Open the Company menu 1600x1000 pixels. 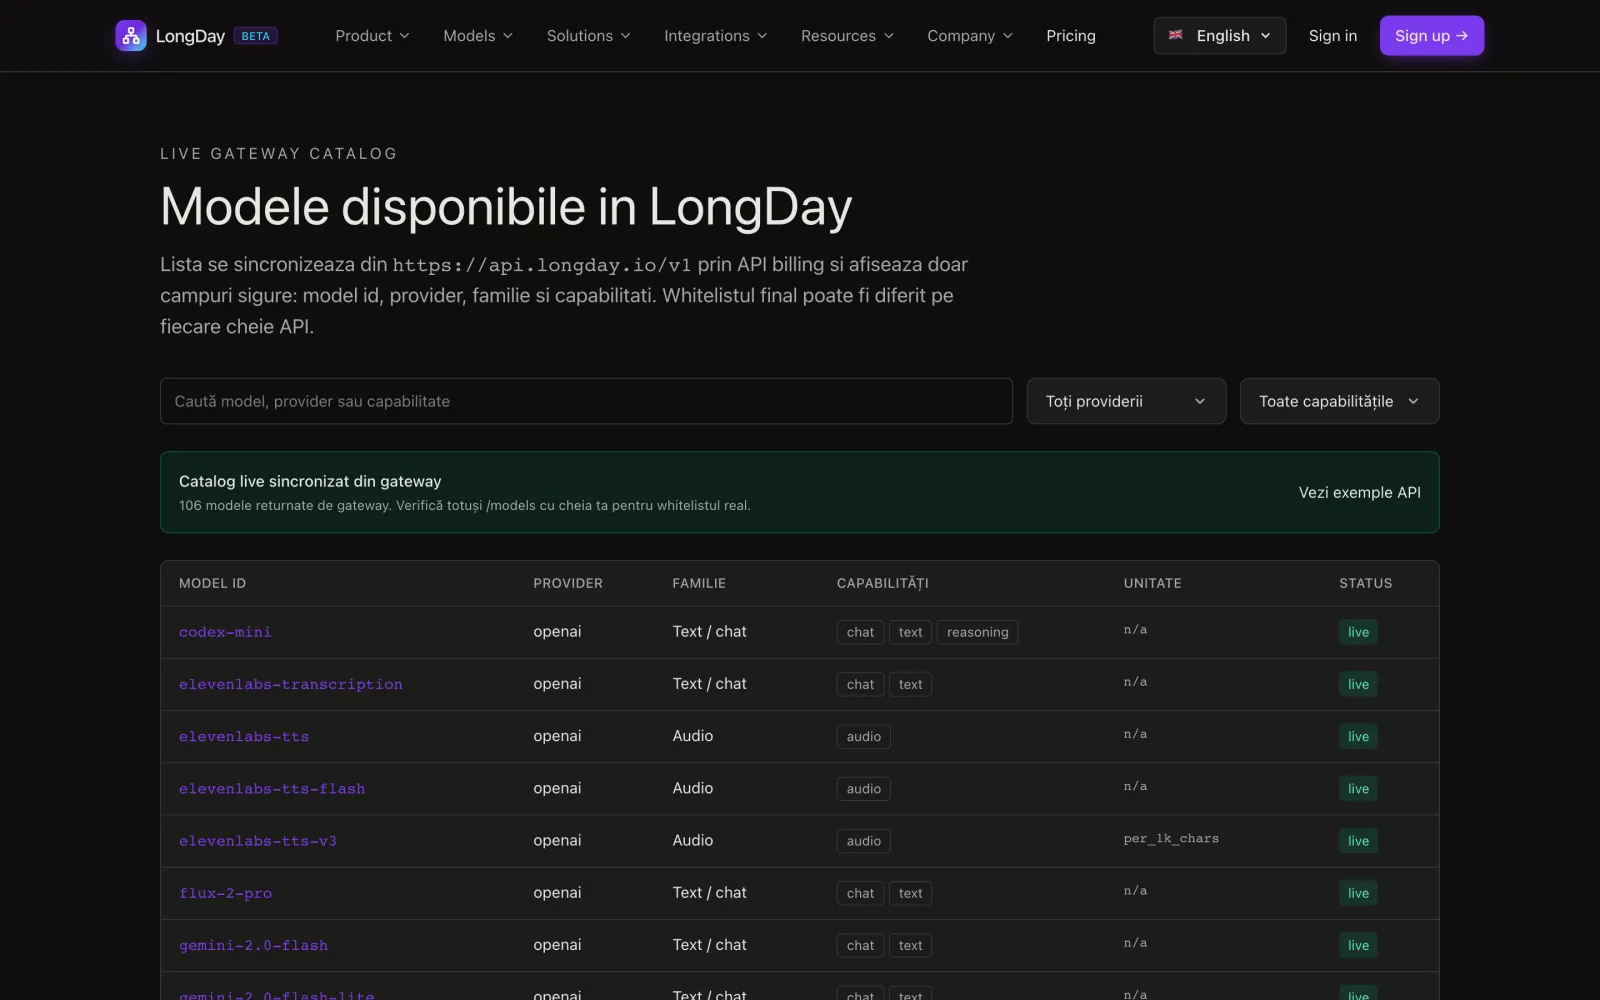coord(970,36)
